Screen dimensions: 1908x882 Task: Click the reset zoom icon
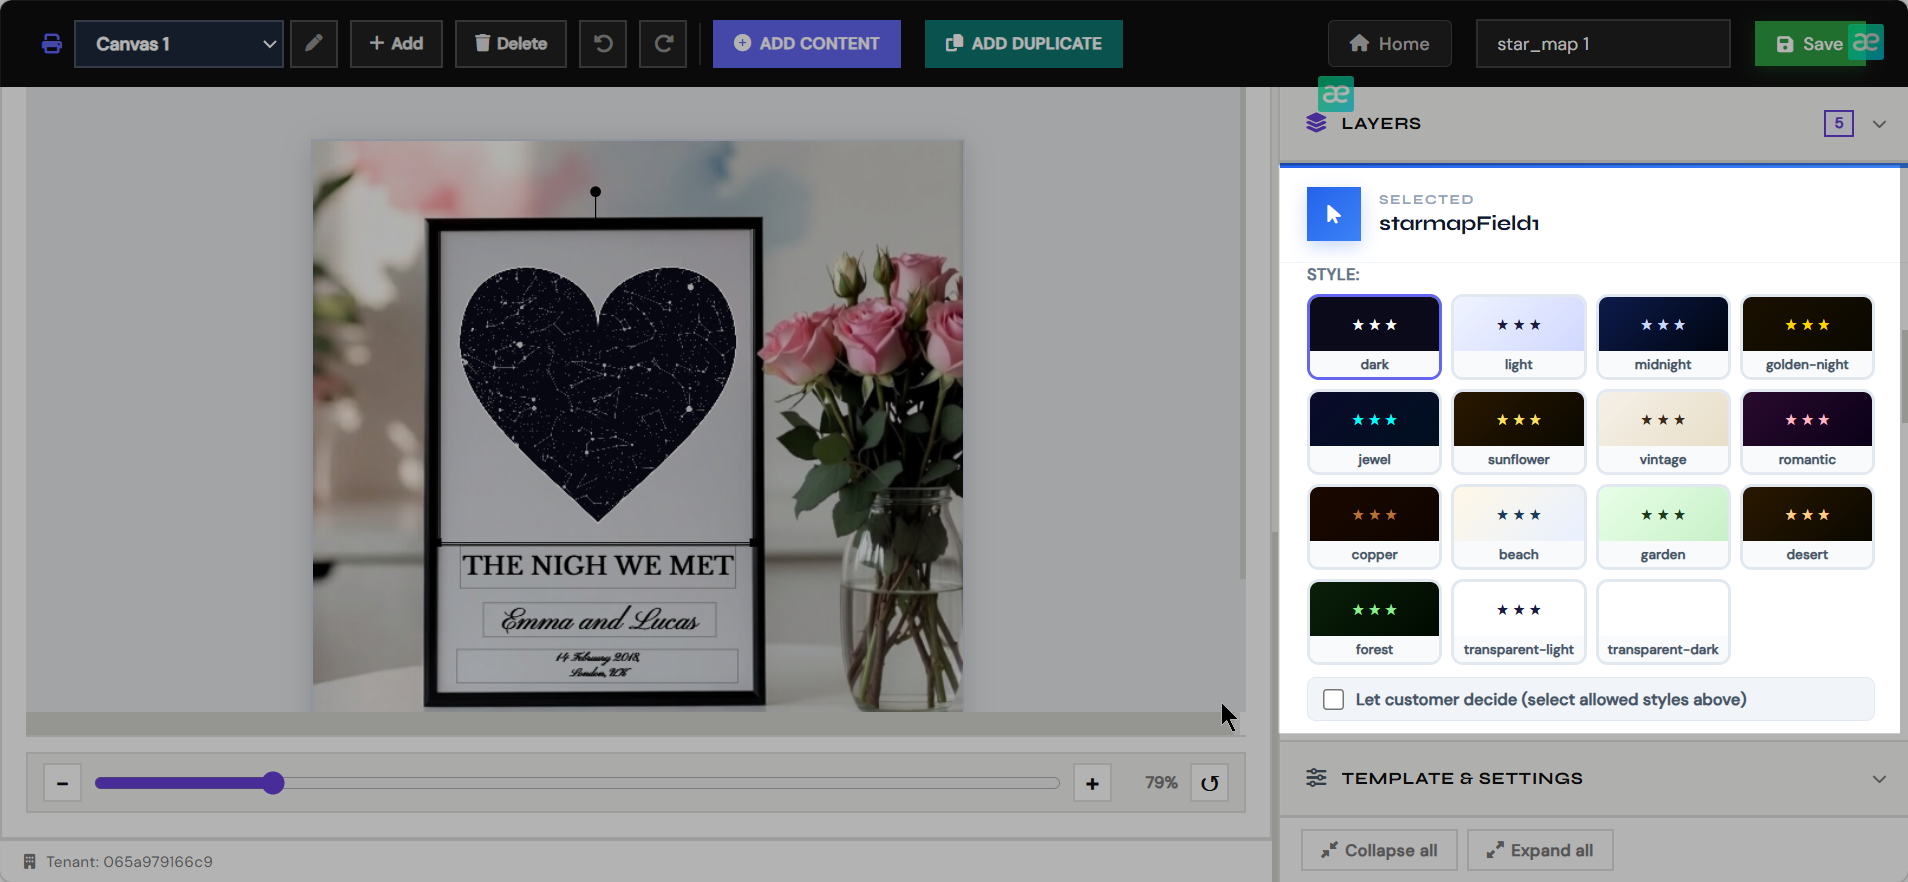tap(1210, 783)
